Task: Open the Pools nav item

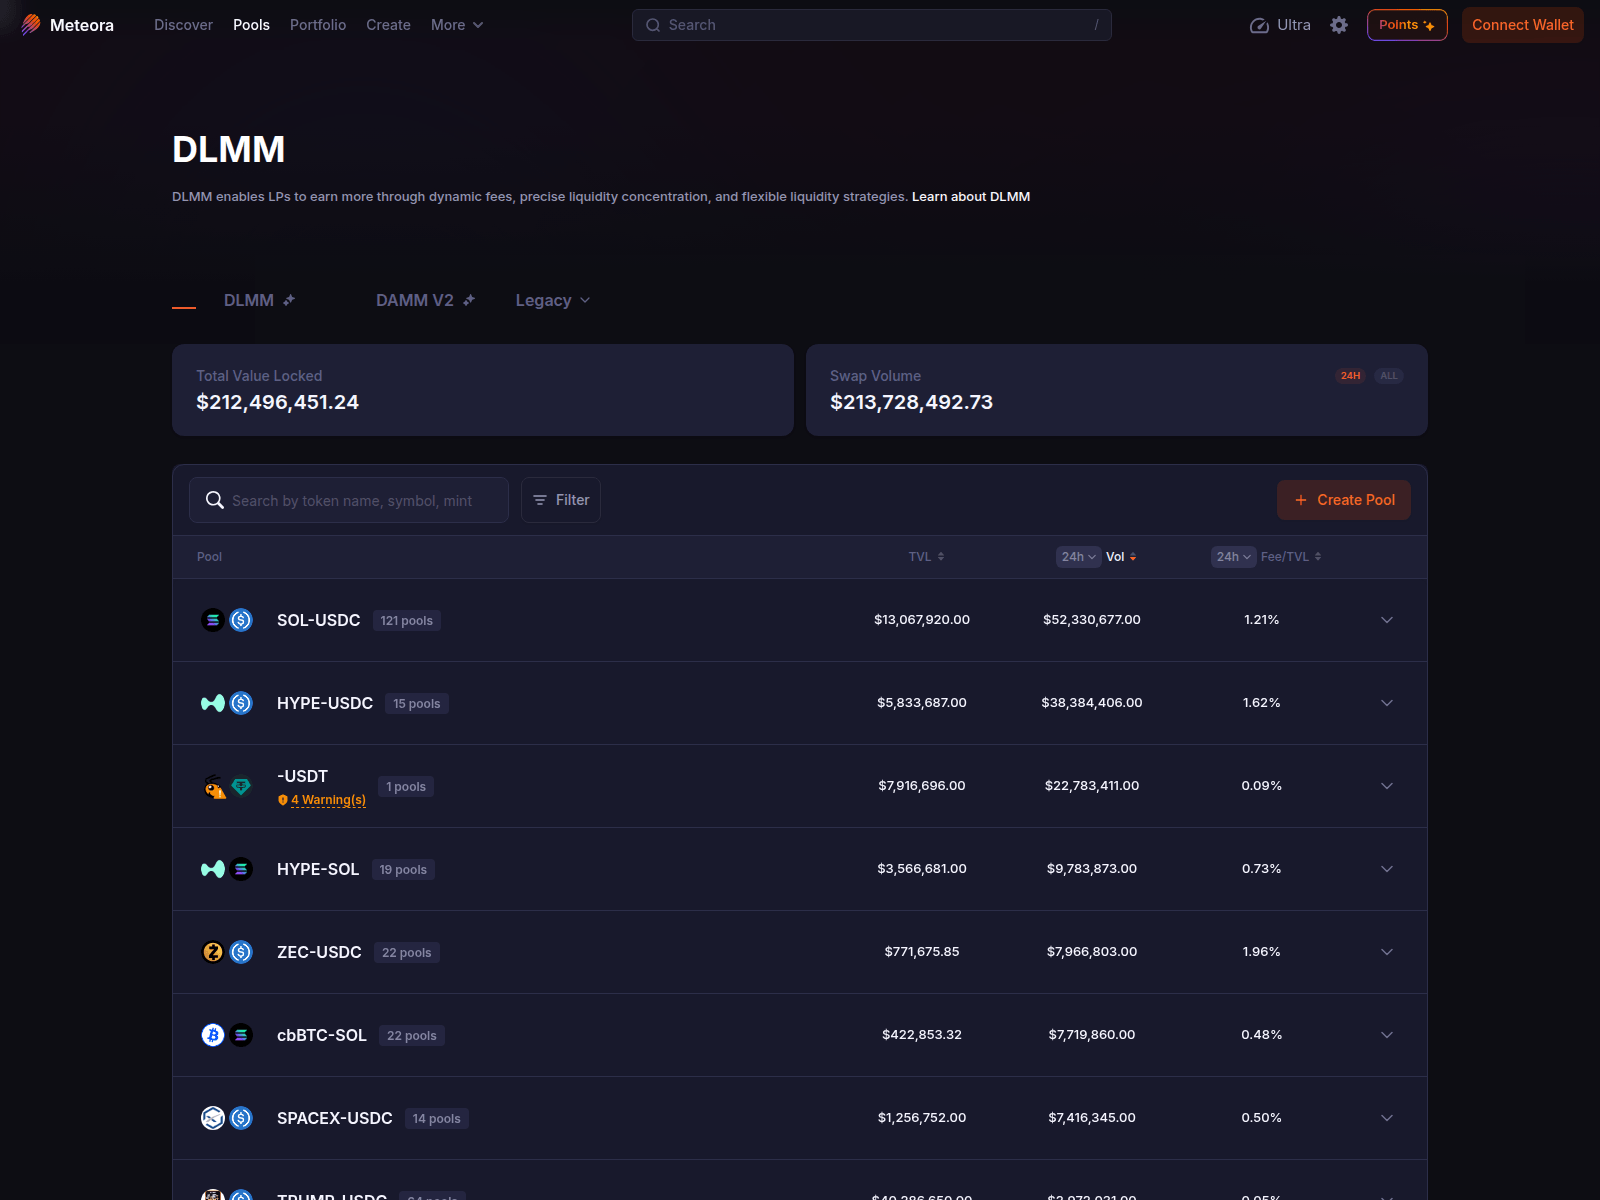Action: (251, 25)
